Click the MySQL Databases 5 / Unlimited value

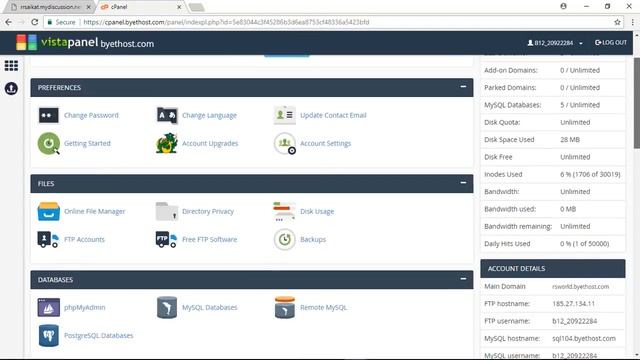[580, 105]
